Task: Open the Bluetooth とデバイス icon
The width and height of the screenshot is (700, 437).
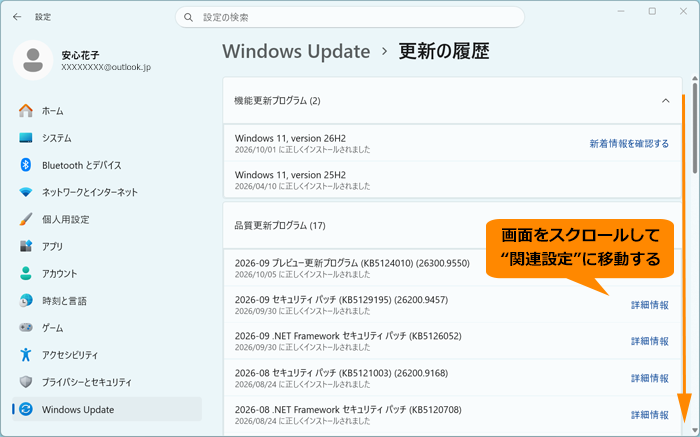Action: tap(26, 165)
